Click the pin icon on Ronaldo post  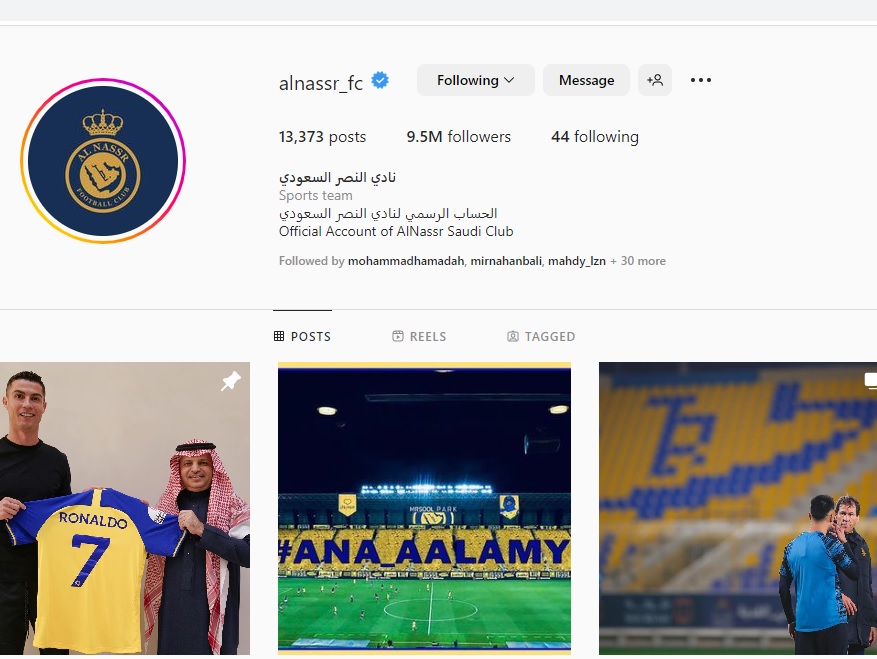pos(230,381)
